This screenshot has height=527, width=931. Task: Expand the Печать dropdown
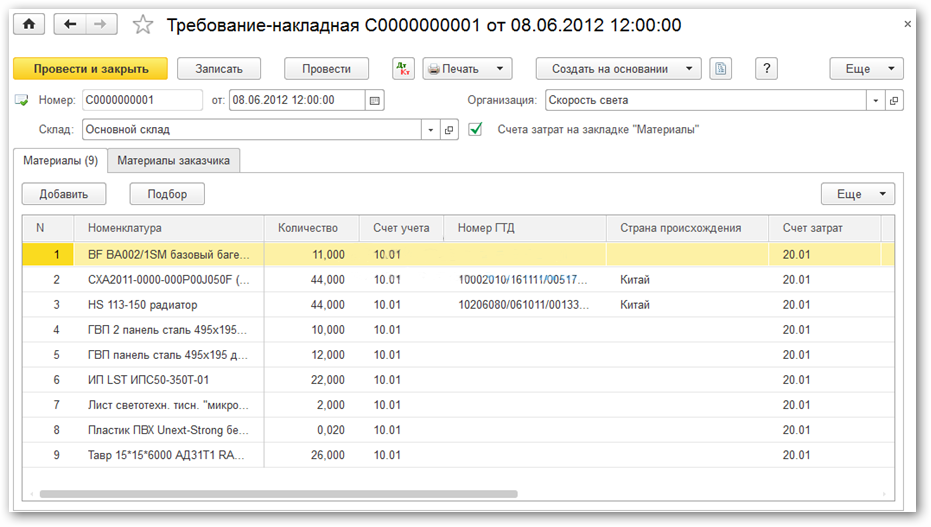click(x=468, y=69)
